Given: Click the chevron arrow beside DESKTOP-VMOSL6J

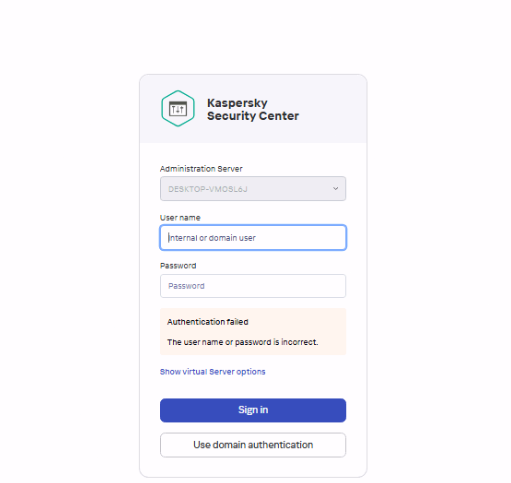Looking at the screenshot, I should 335,188.
